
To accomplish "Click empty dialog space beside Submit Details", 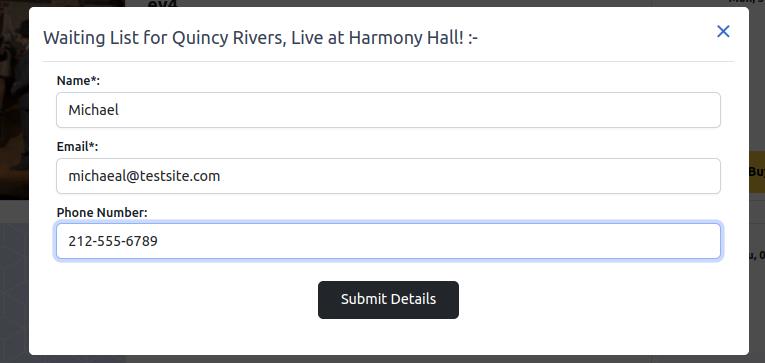I will pos(585,300).
